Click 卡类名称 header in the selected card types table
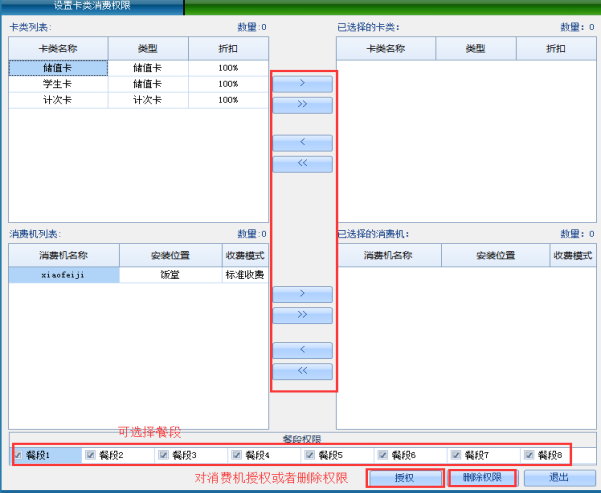Image resolution: width=601 pixels, height=493 pixels. (386, 49)
